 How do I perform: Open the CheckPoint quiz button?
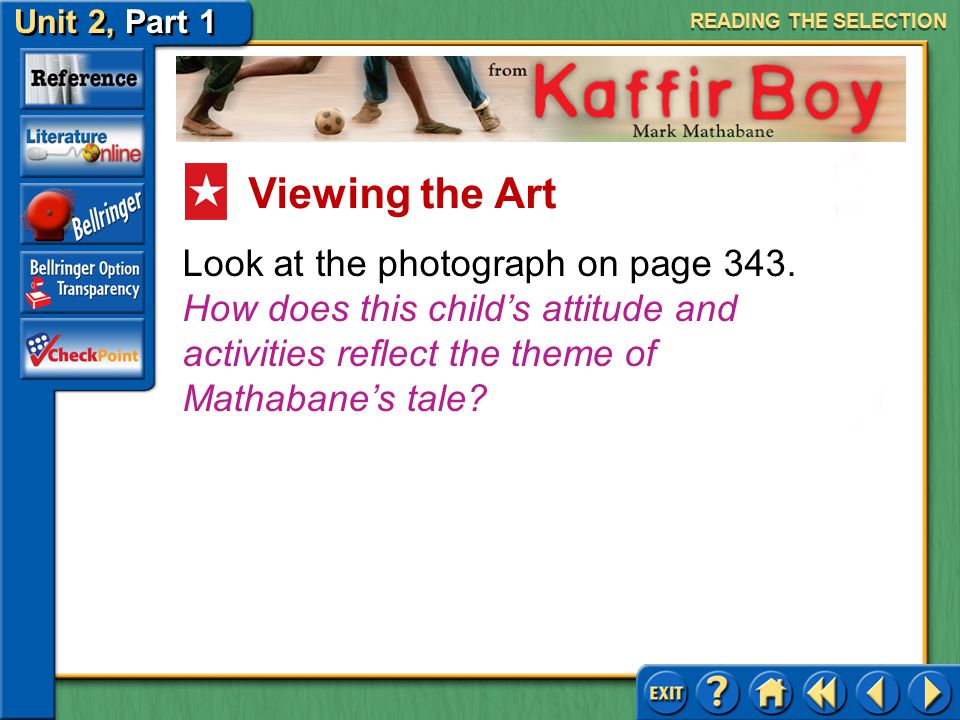tap(83, 348)
